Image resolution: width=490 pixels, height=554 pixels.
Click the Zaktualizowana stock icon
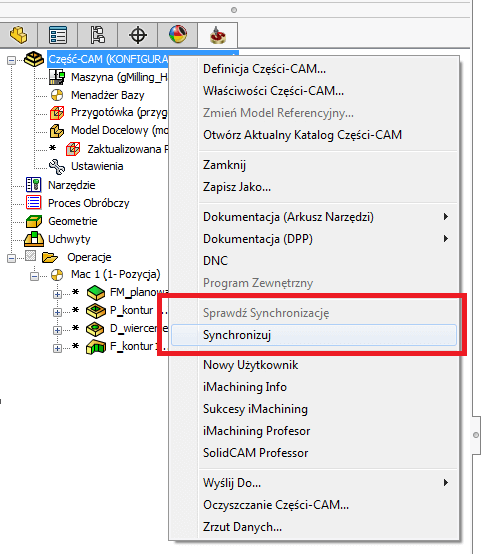pos(73,149)
